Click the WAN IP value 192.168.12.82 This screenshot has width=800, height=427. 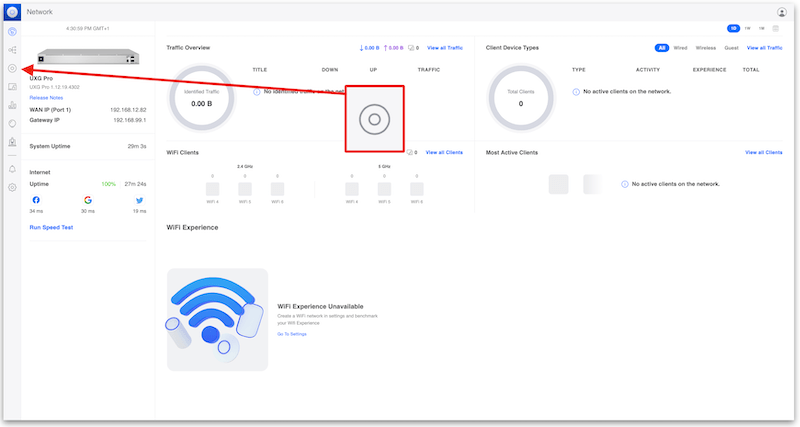pos(128,110)
